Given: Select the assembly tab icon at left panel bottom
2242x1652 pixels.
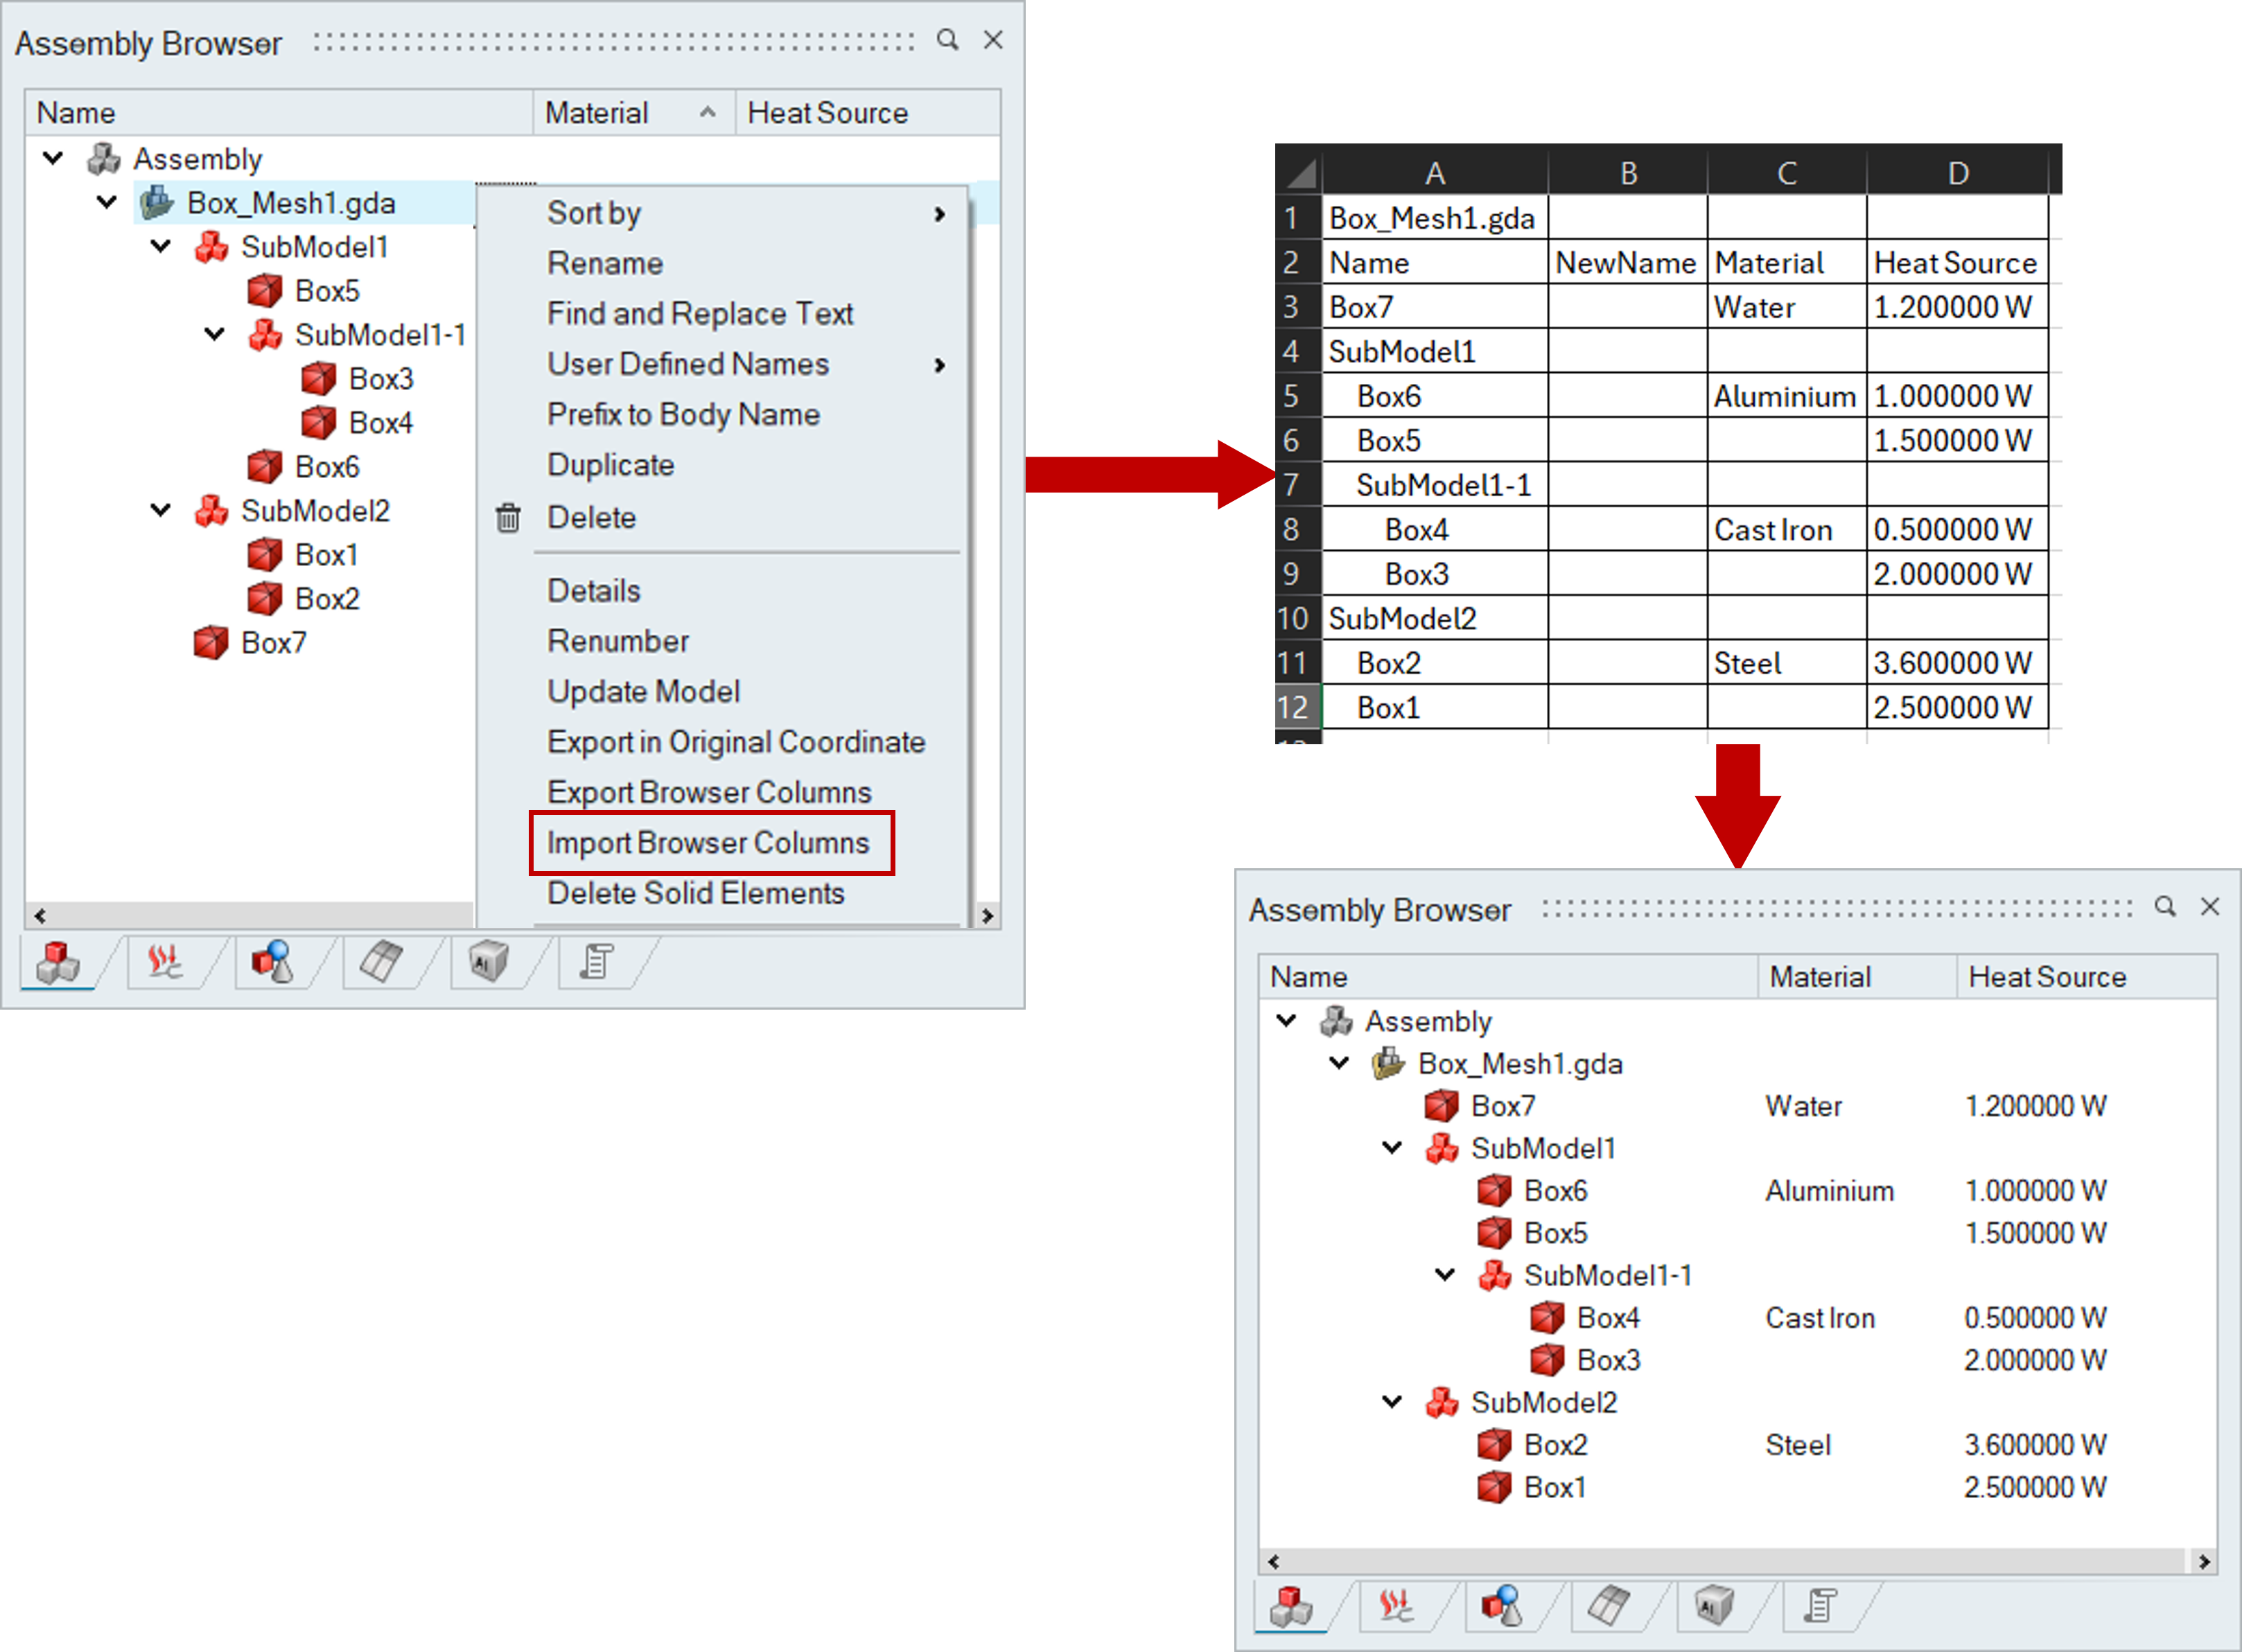Looking at the screenshot, I should point(58,962).
